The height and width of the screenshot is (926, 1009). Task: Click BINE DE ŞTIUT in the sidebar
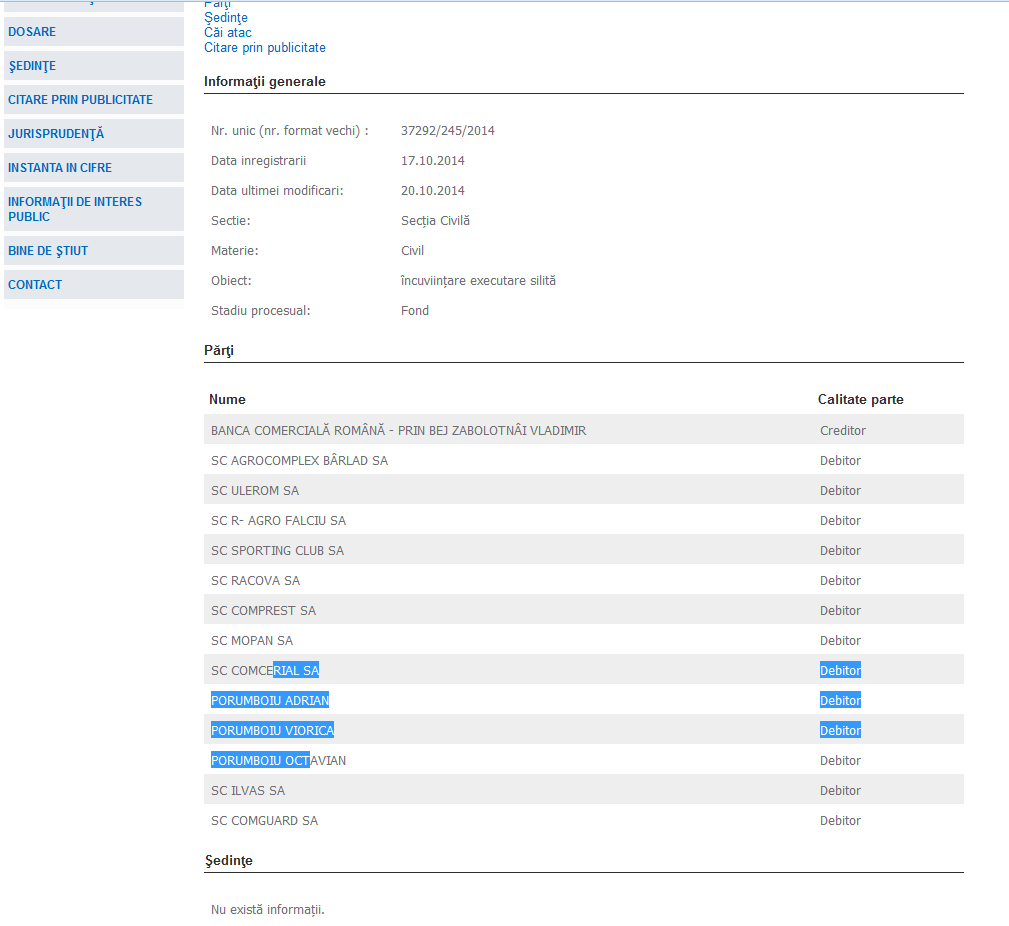48,251
